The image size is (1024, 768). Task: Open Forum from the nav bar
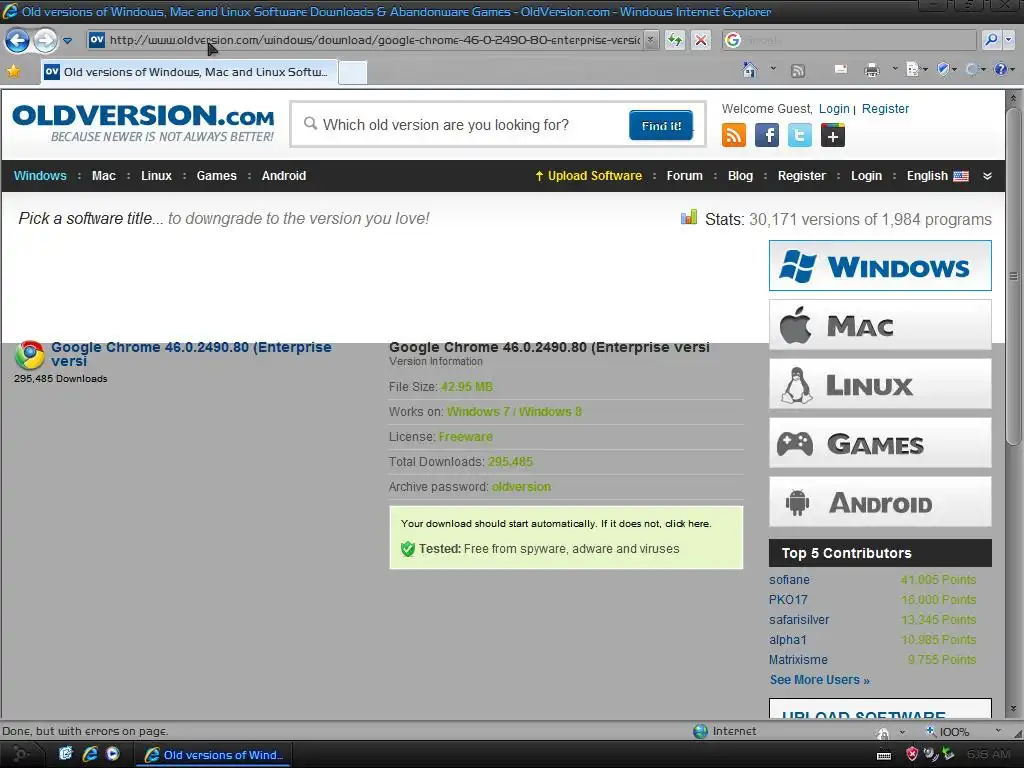[x=684, y=176]
